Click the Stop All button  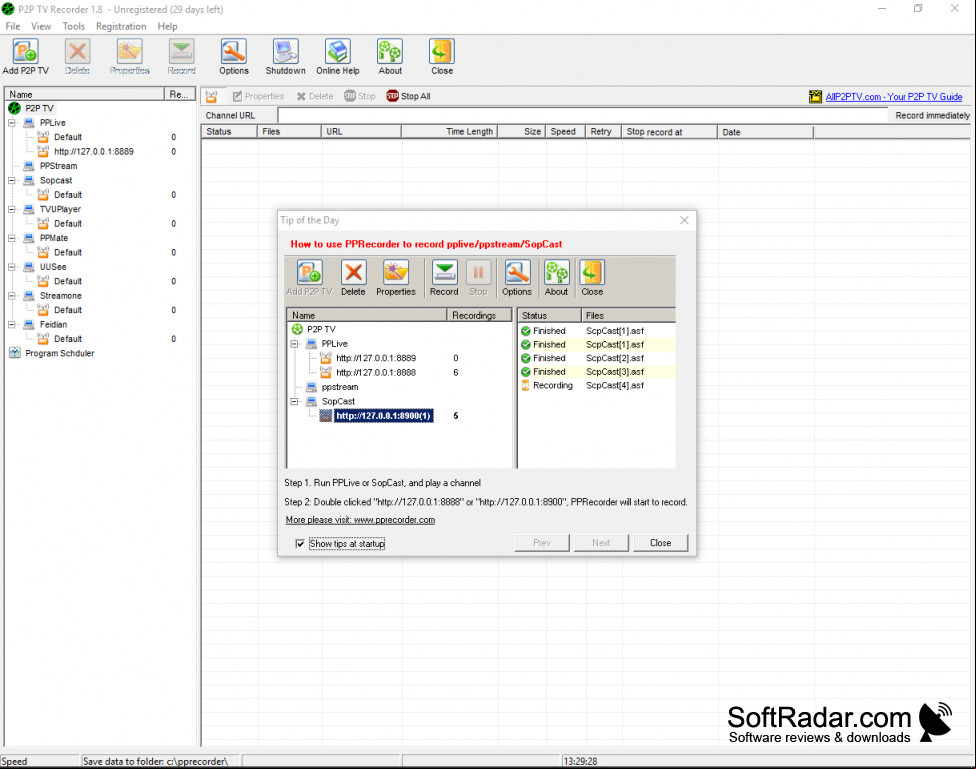click(x=408, y=96)
